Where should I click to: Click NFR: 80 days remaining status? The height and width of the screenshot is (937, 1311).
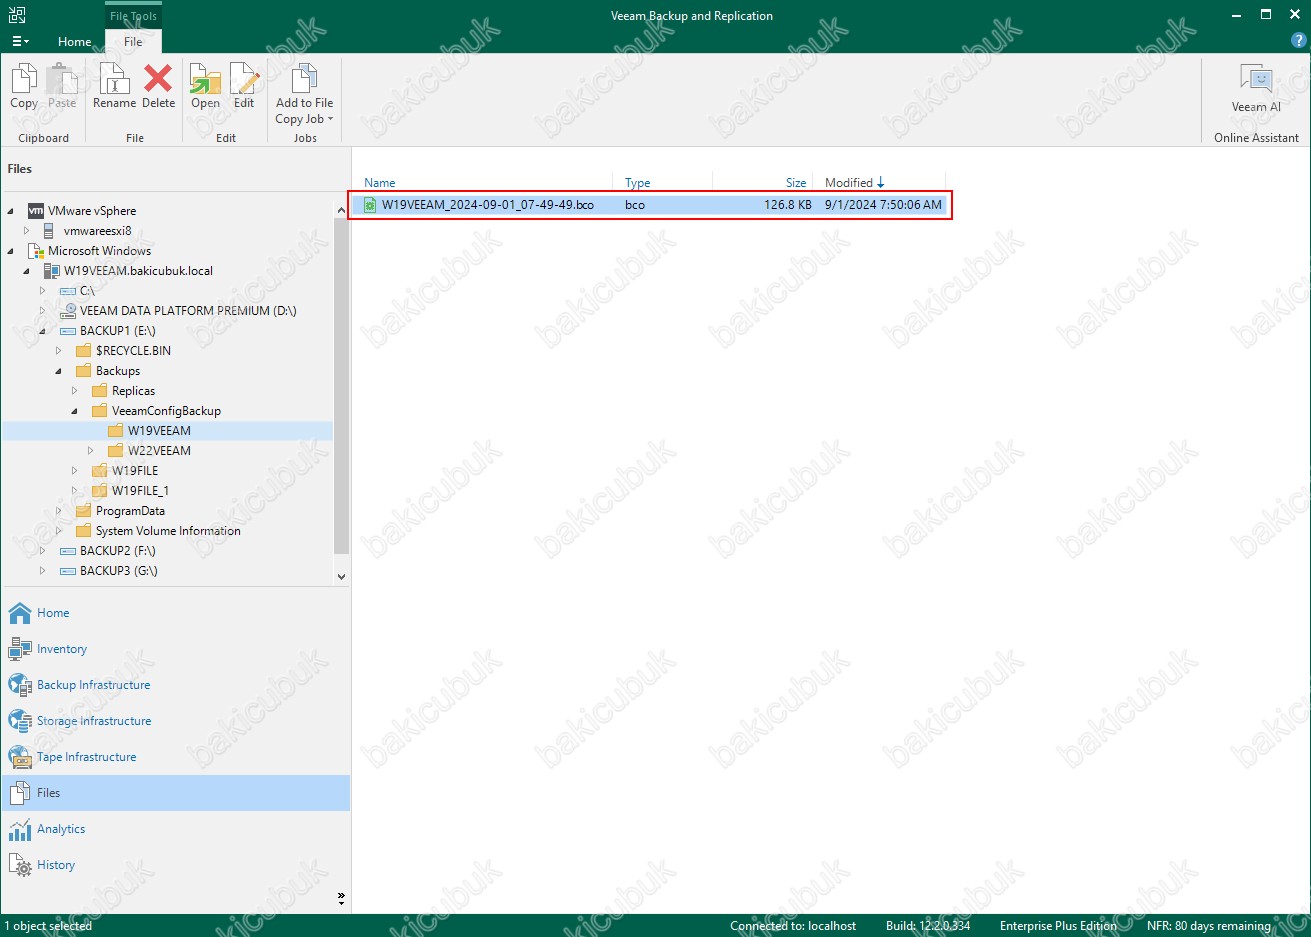1208,926
